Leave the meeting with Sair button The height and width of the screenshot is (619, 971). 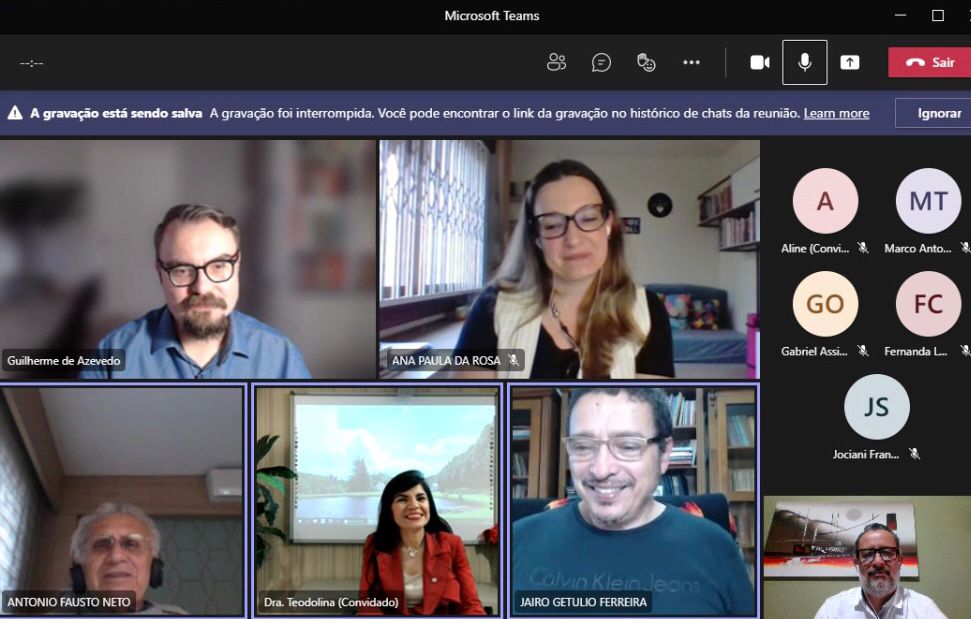click(x=930, y=62)
